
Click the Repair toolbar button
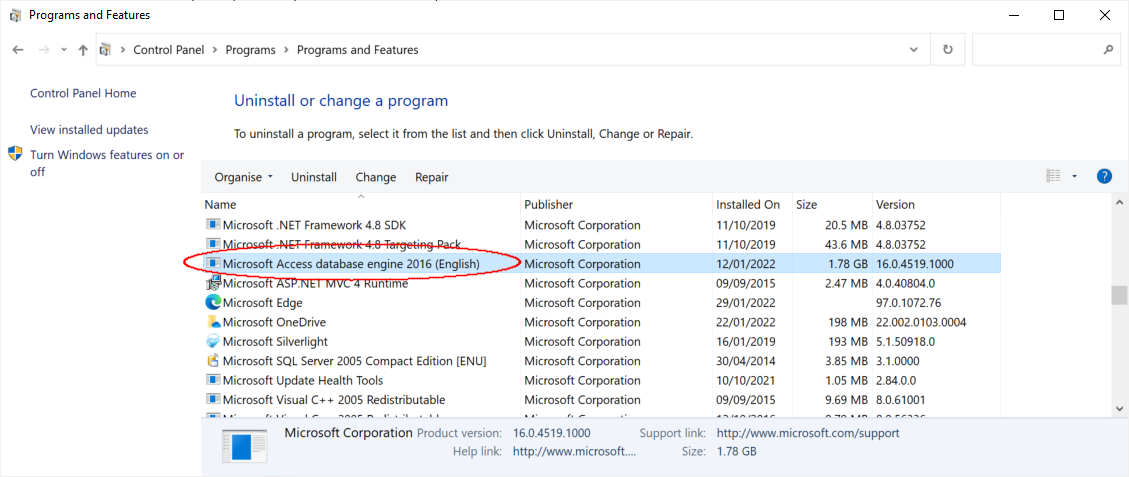[432, 177]
